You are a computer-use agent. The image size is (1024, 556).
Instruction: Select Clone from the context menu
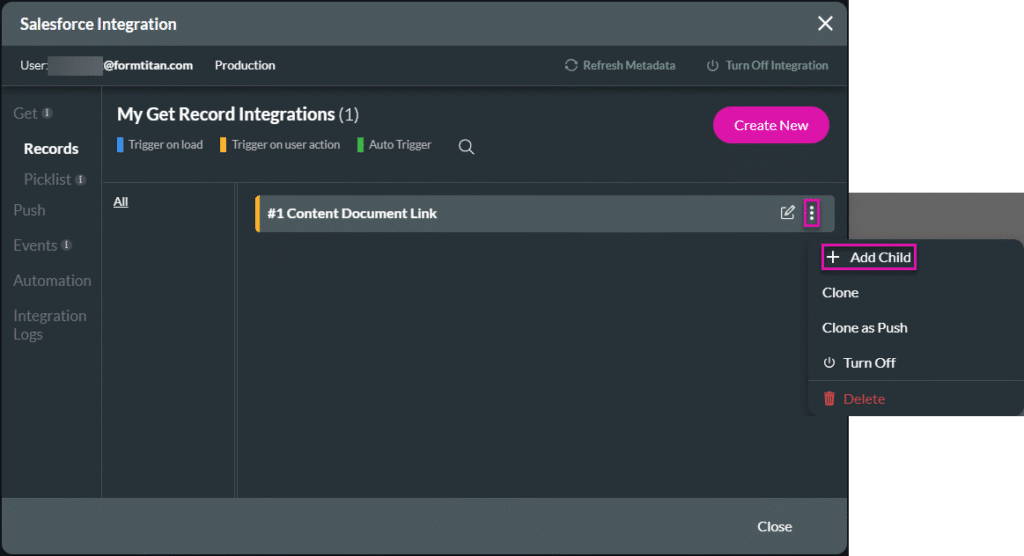click(x=840, y=293)
